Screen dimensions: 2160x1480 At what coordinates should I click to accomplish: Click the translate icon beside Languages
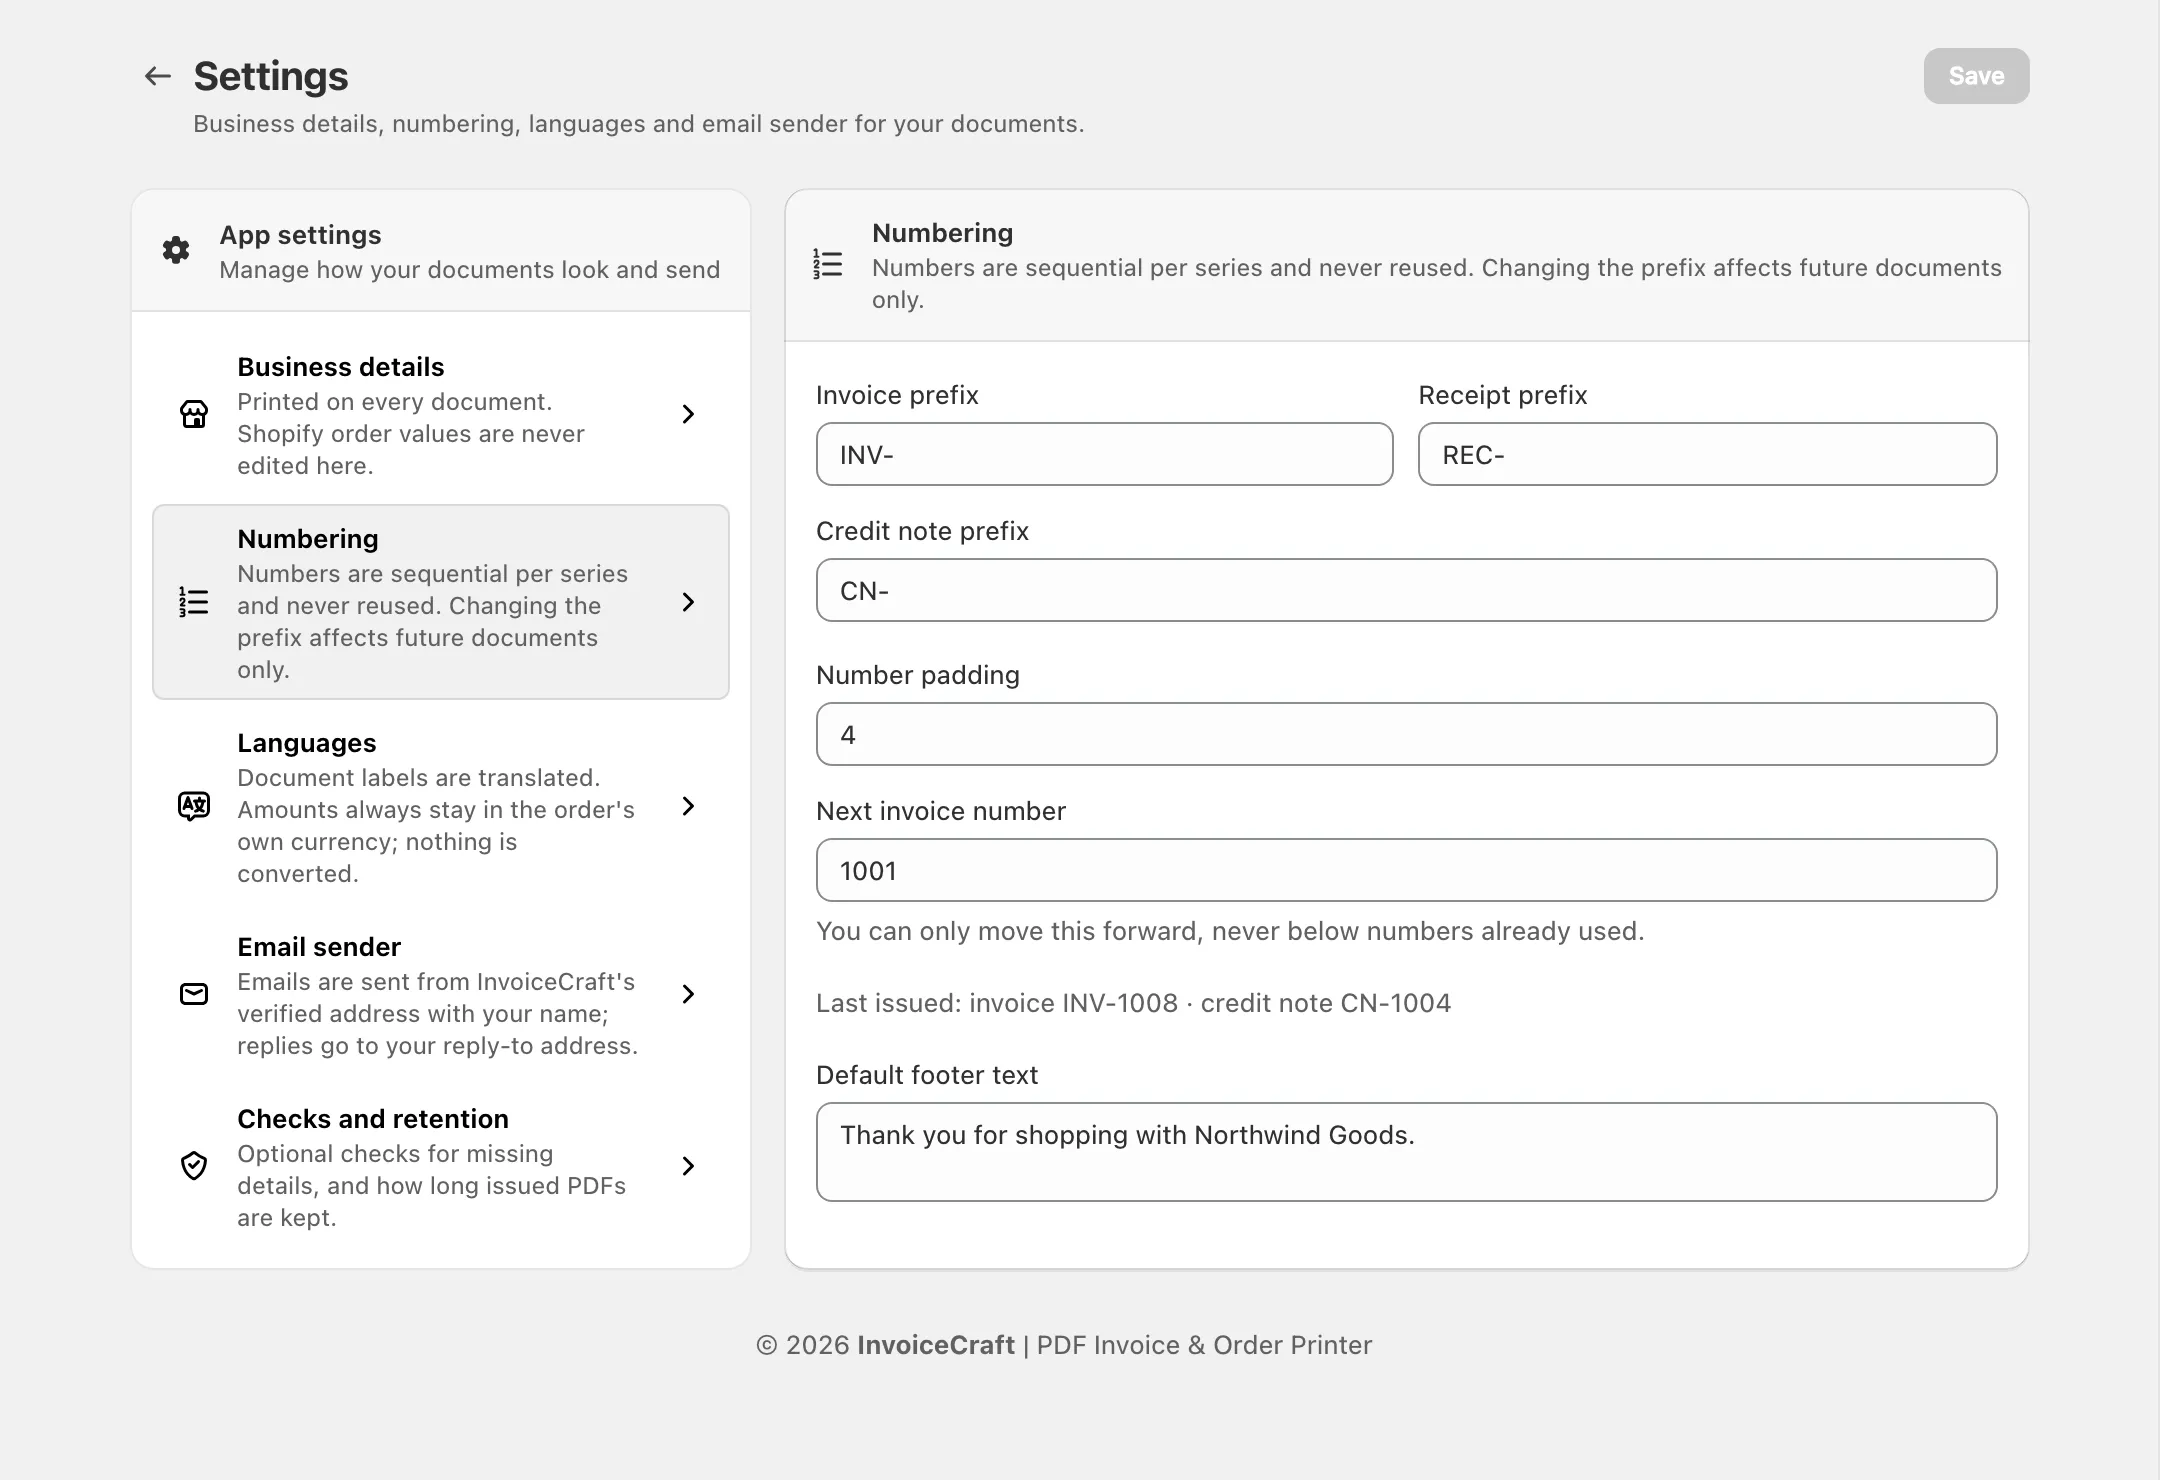194,806
